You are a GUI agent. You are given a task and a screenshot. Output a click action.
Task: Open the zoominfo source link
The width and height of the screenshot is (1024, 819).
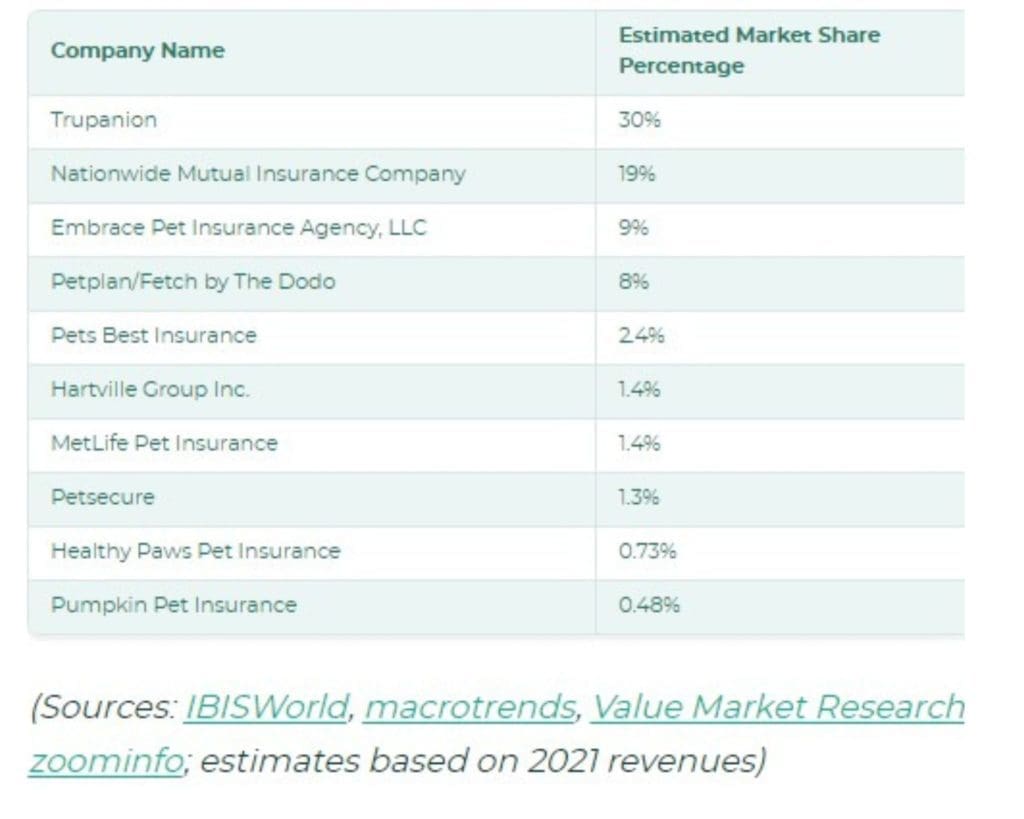106,761
